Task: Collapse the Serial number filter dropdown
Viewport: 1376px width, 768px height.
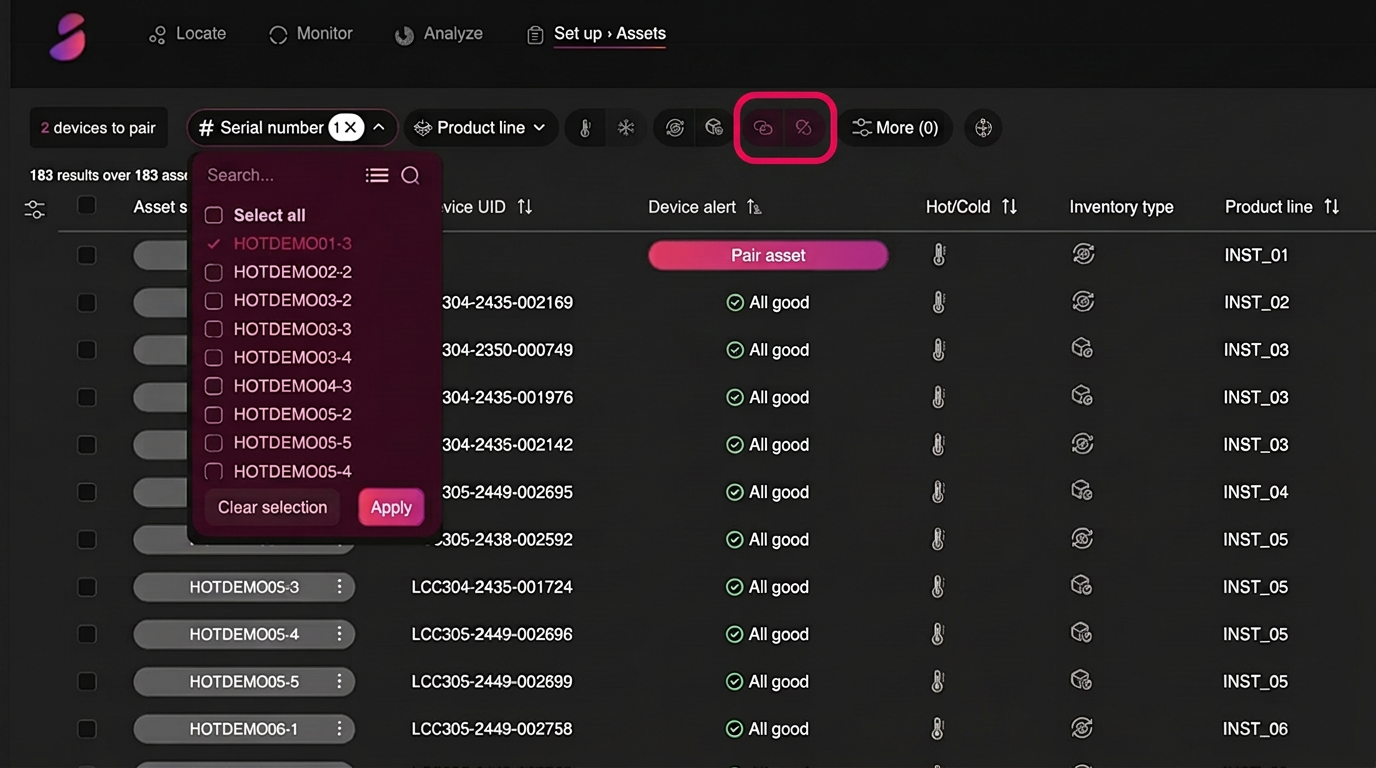Action: [379, 128]
